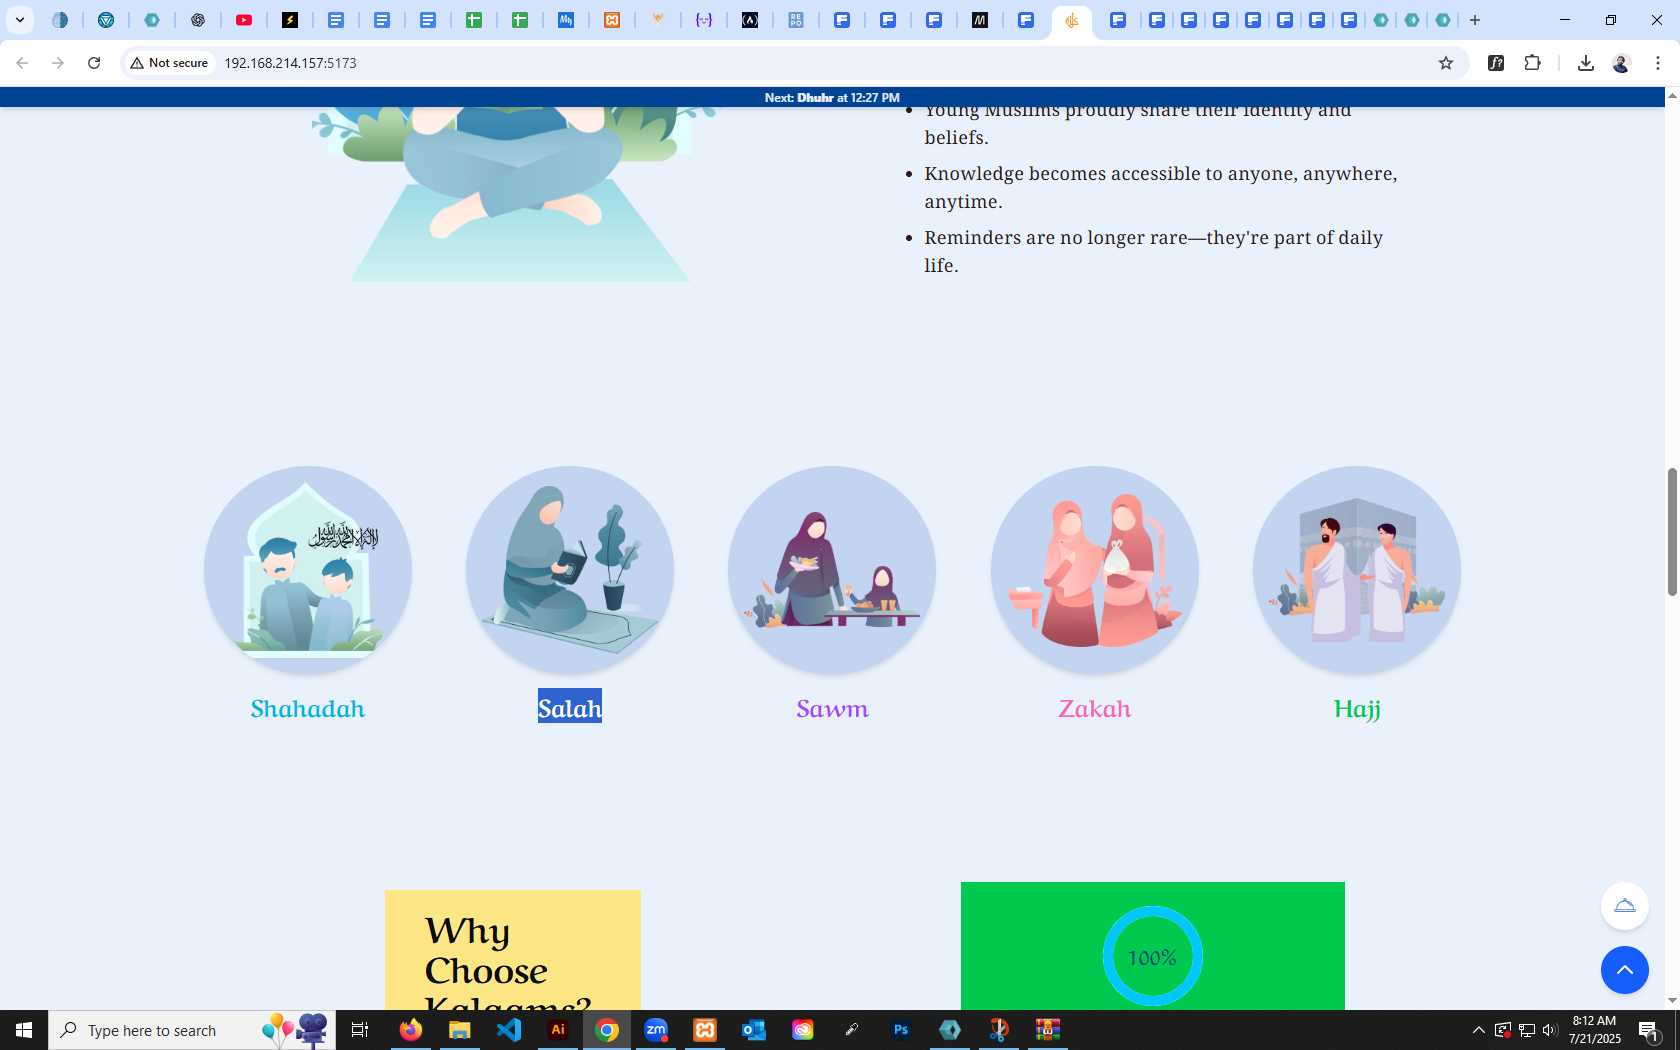Image resolution: width=1680 pixels, height=1050 pixels.
Task: Click the 100% circular progress indicator
Action: (x=1152, y=957)
